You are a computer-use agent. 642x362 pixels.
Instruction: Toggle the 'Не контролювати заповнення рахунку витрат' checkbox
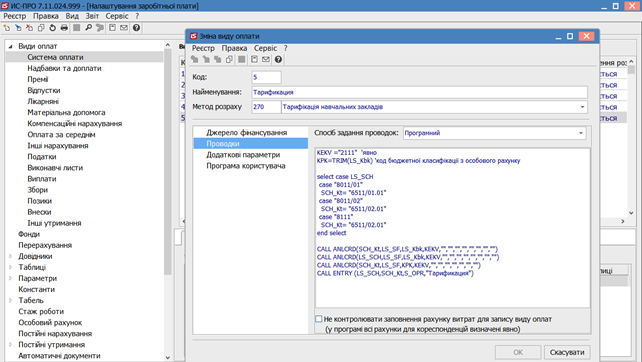[319, 319]
